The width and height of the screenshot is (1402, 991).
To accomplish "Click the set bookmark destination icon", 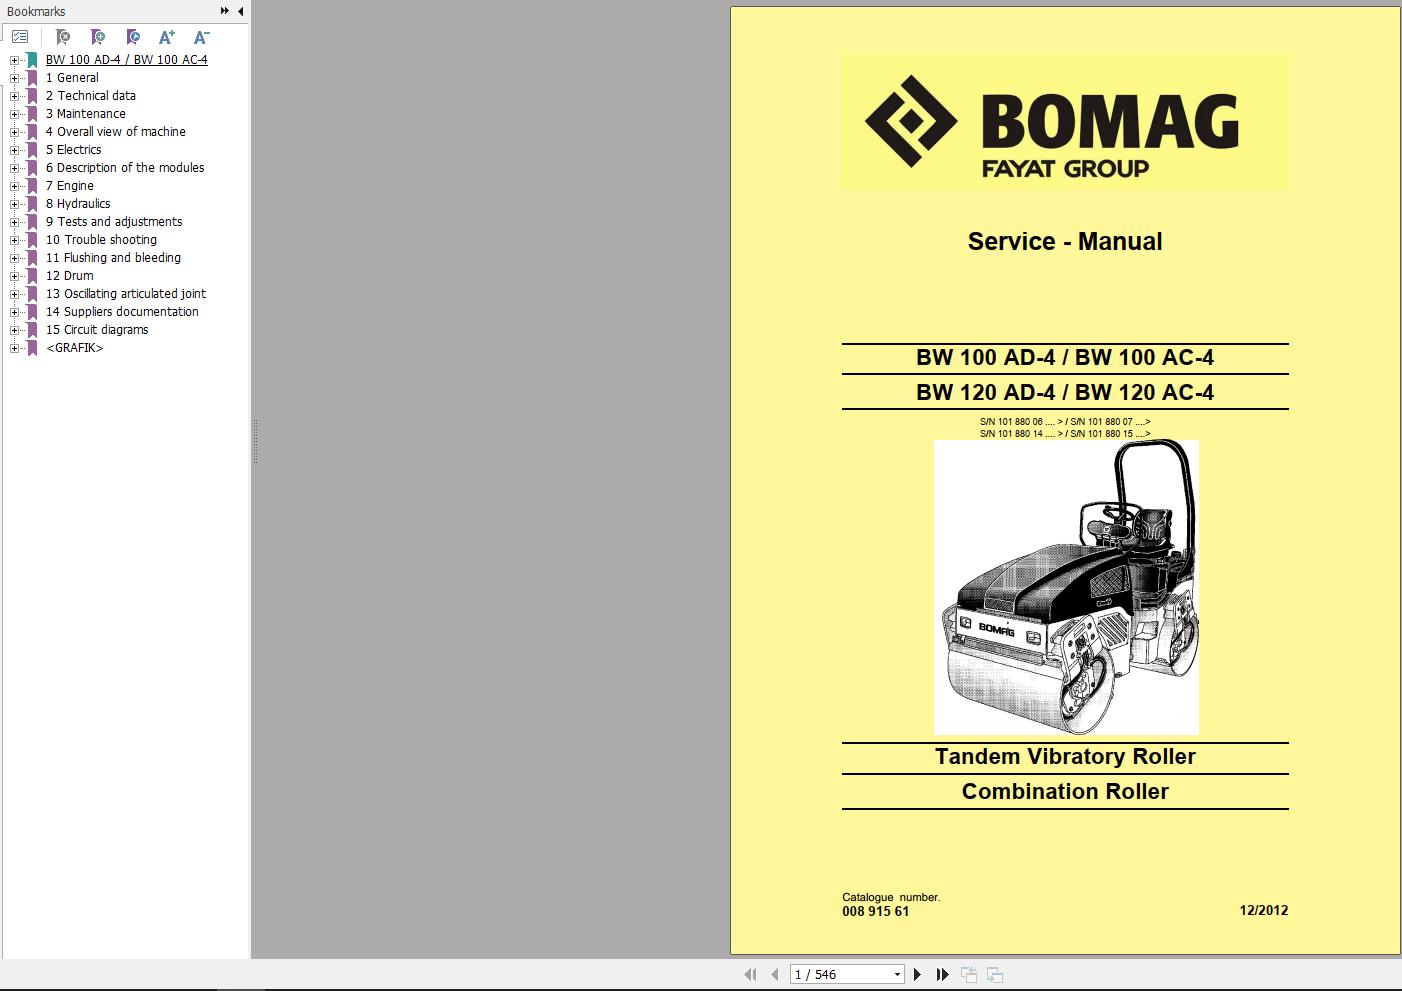I will pos(133,37).
